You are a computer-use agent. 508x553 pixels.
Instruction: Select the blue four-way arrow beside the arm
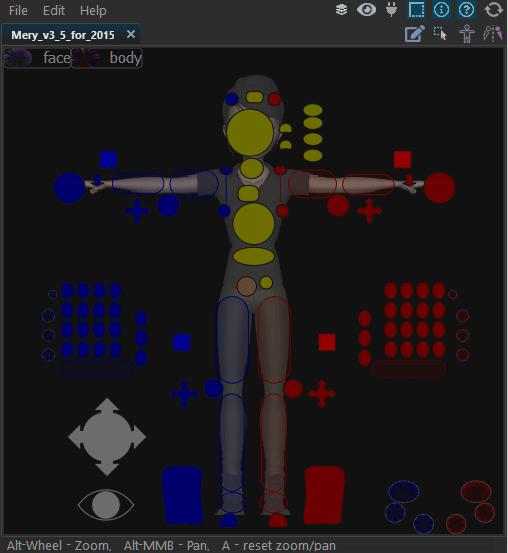tap(137, 211)
